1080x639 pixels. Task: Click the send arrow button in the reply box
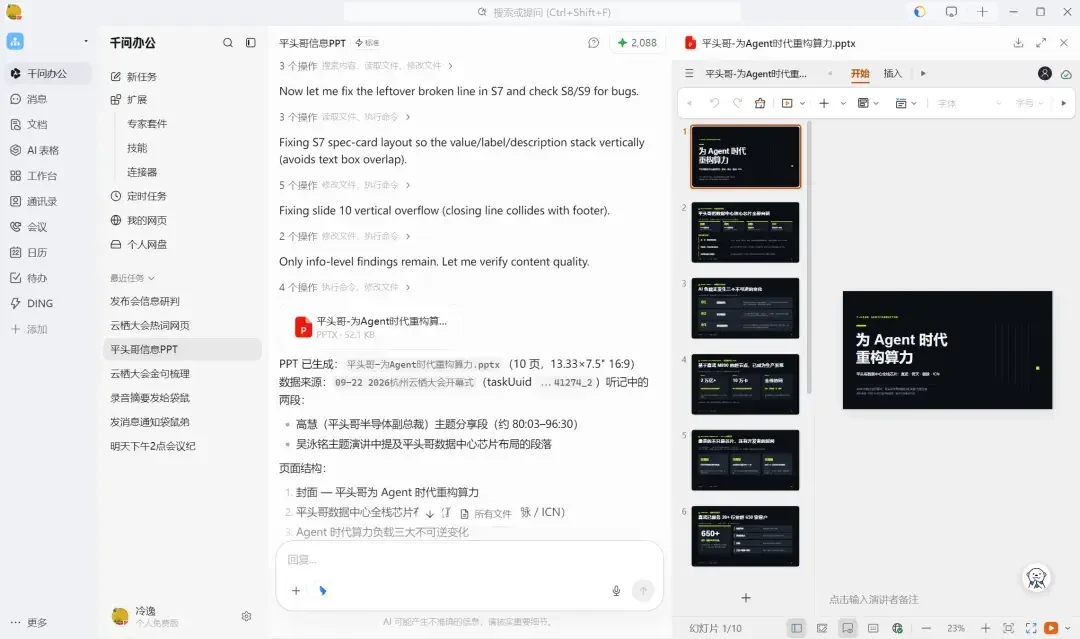tap(643, 590)
